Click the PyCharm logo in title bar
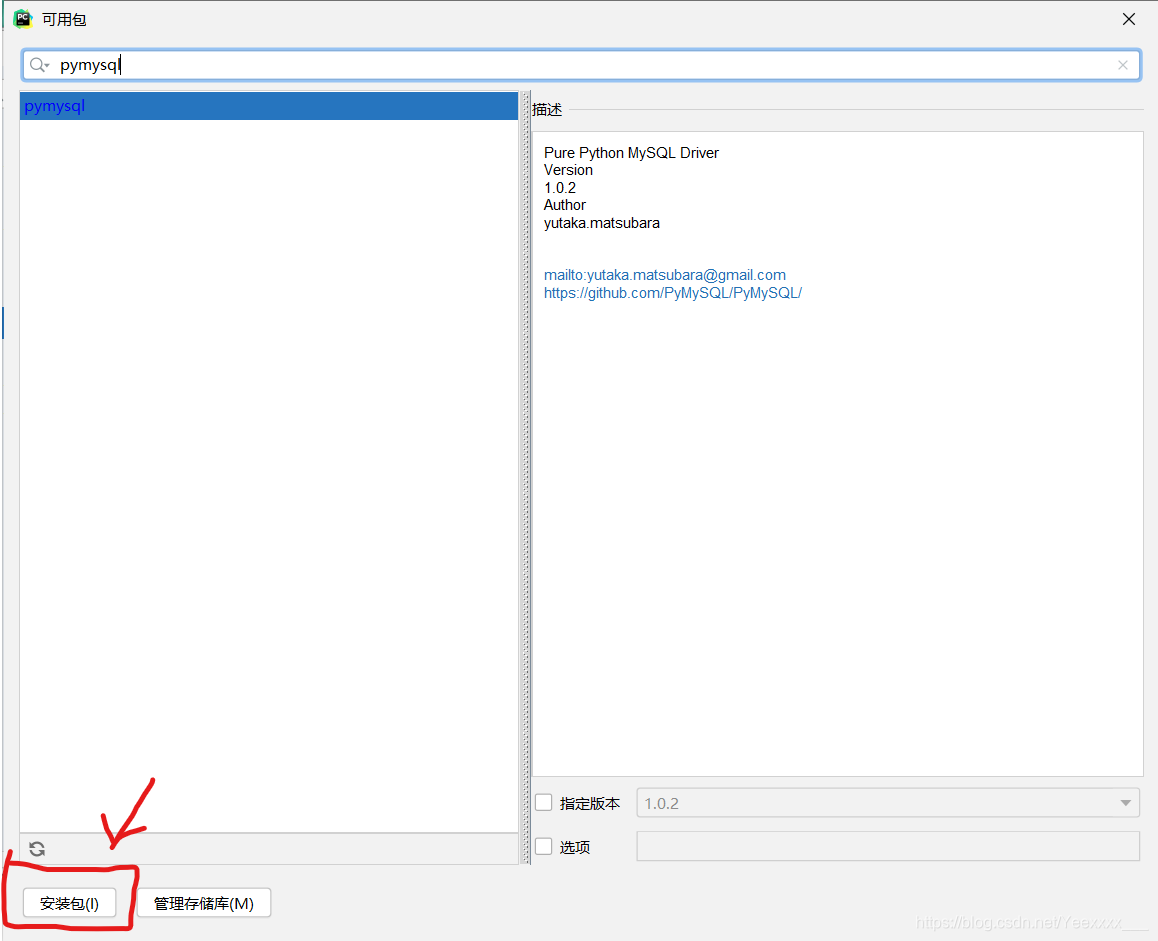The width and height of the screenshot is (1158, 941). pos(23,18)
